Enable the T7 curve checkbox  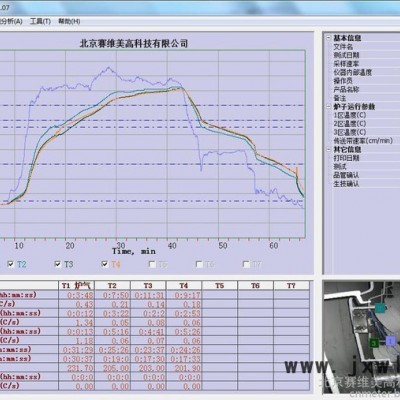[246, 264]
